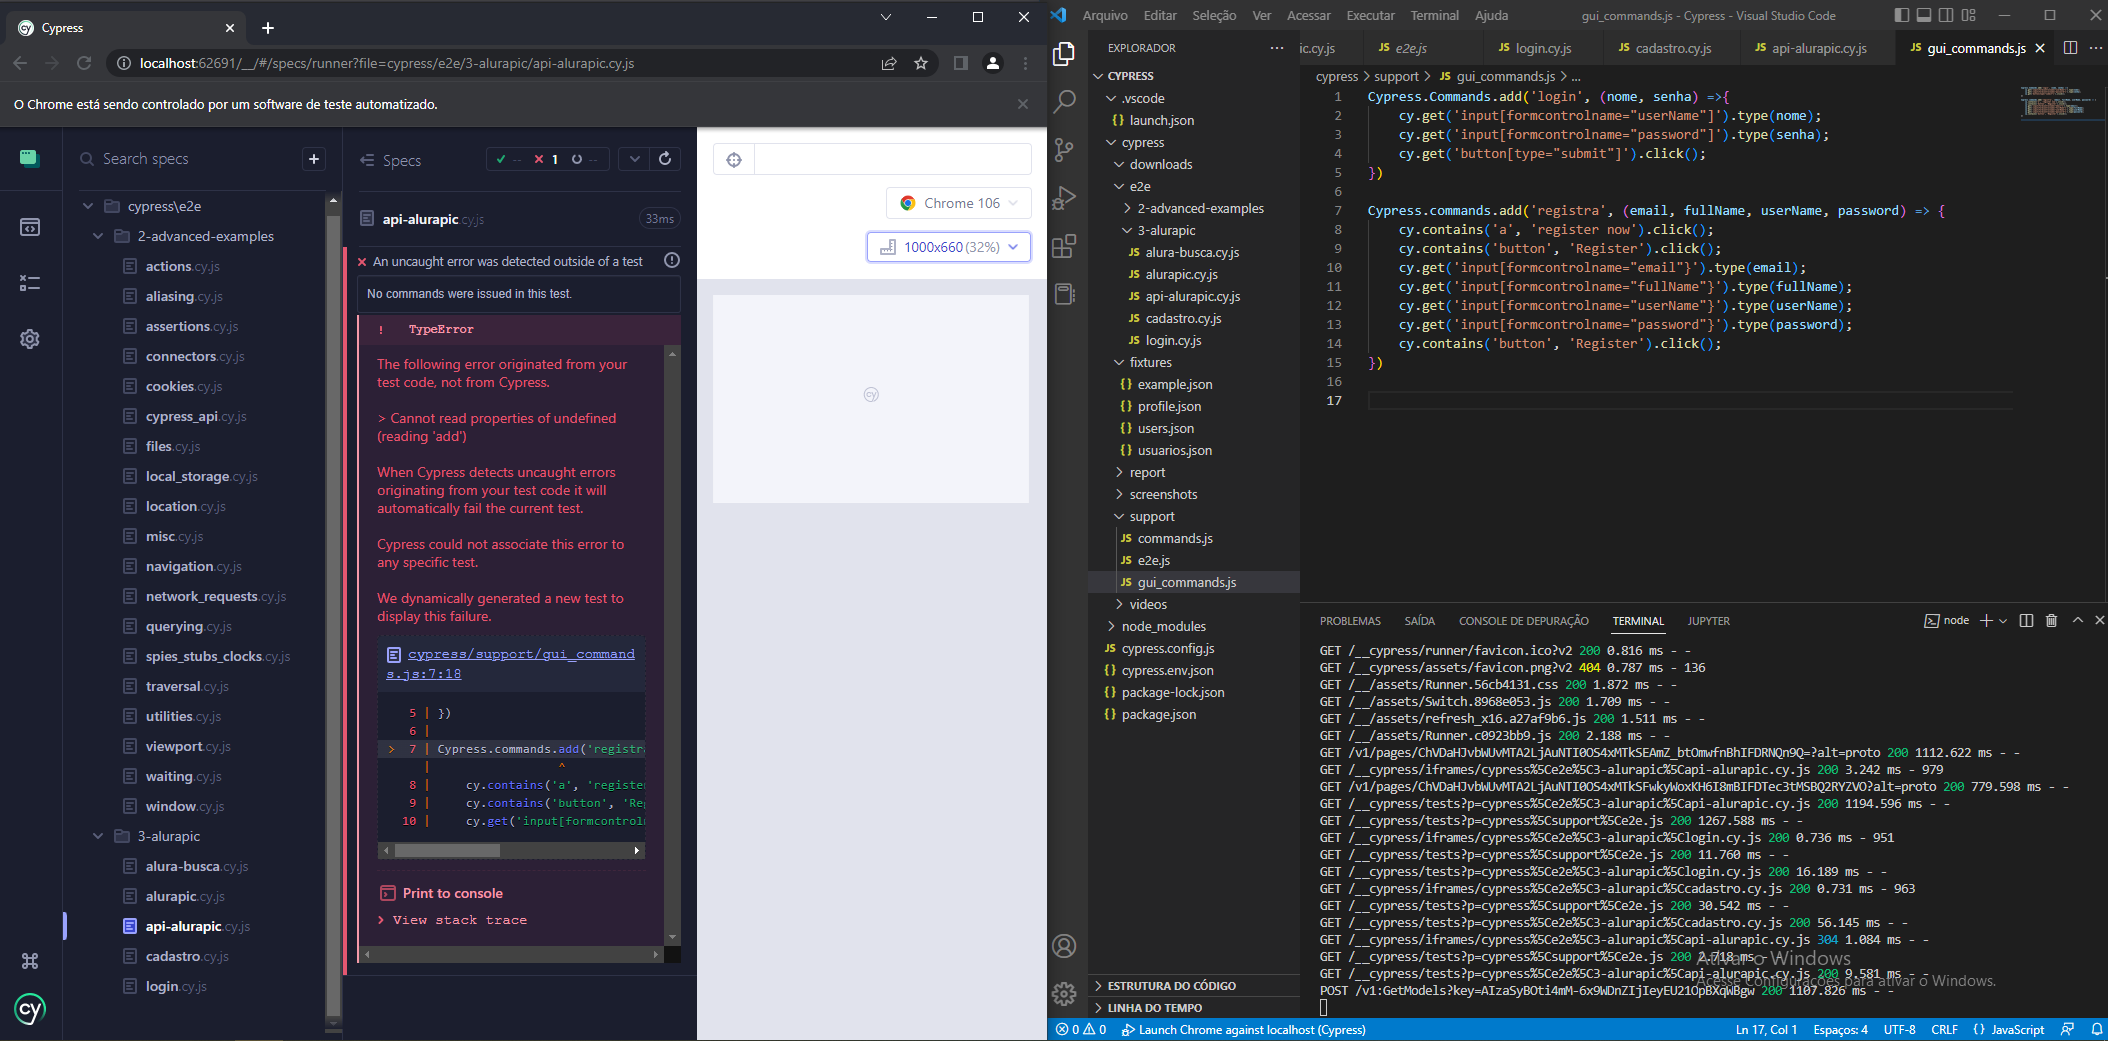Open Source Control view in VS Code
This screenshot has height=1041, width=2108.
tap(1065, 150)
